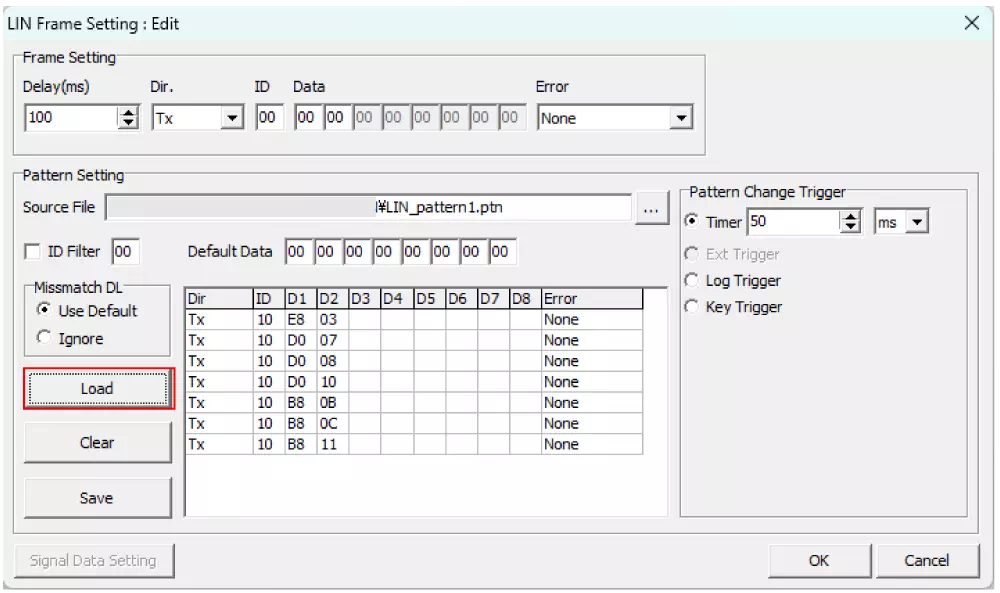Open the Error dropdown showing None
This screenshot has width=1000, height=593.
coord(682,117)
